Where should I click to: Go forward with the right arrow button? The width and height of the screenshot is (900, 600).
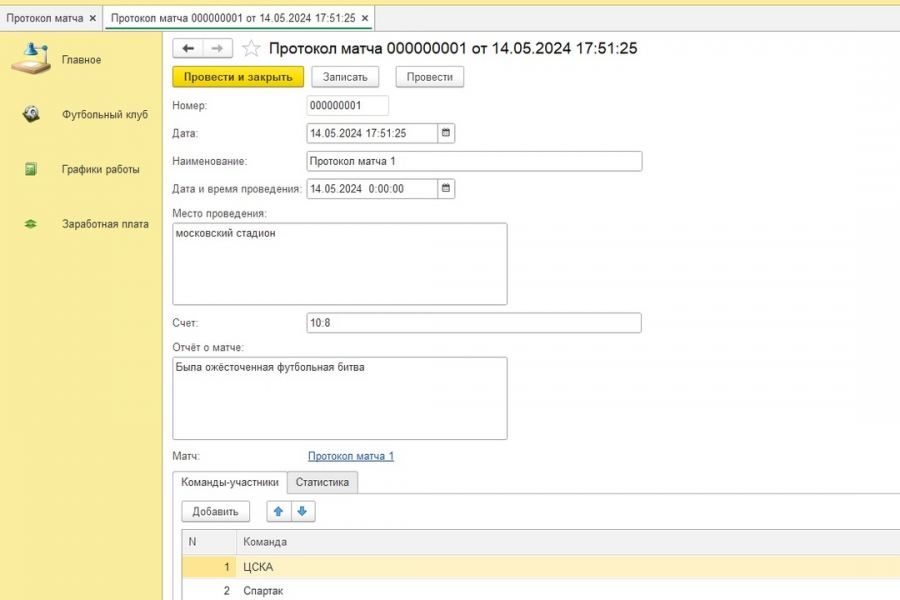pyautogui.click(x=218, y=48)
